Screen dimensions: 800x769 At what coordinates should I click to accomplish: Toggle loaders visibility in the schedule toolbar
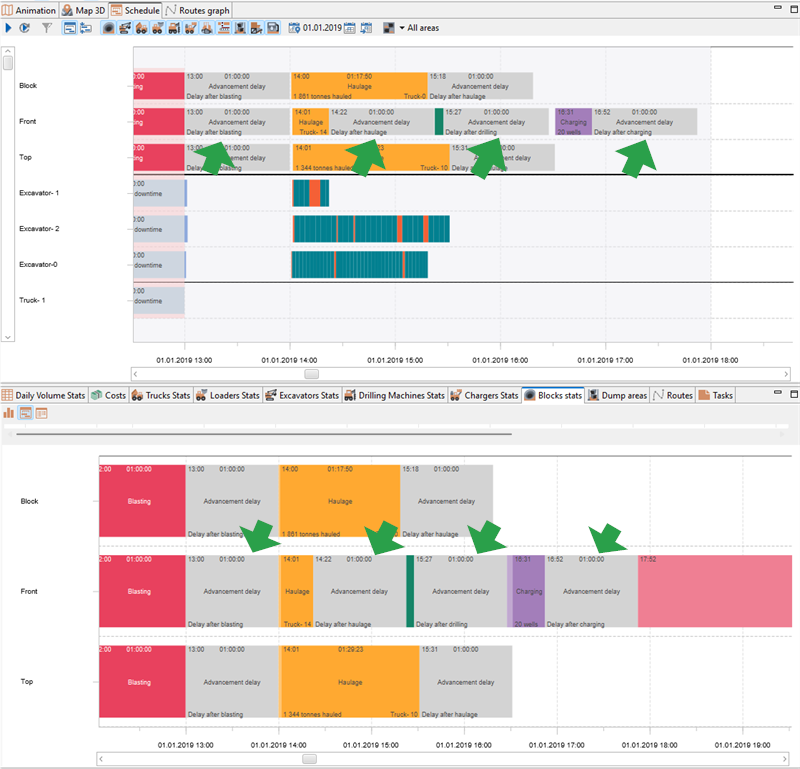coord(158,28)
